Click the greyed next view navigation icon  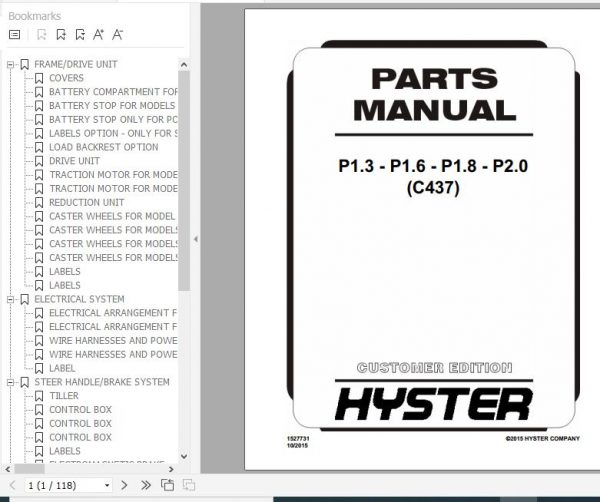tap(189, 485)
